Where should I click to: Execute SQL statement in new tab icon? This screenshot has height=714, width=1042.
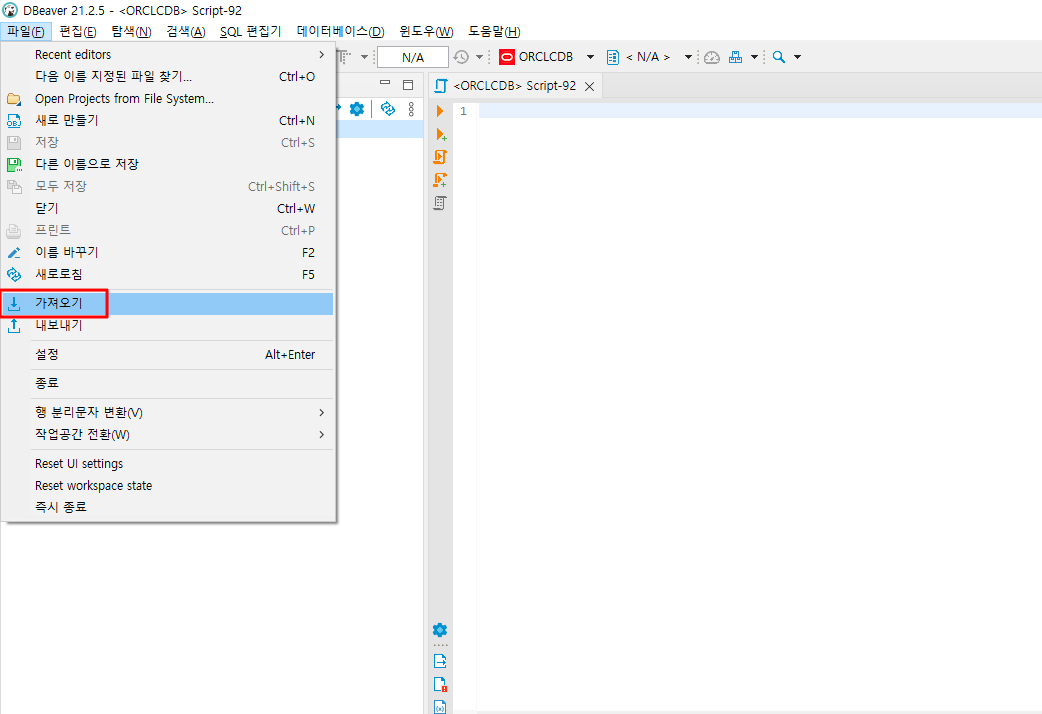click(441, 134)
